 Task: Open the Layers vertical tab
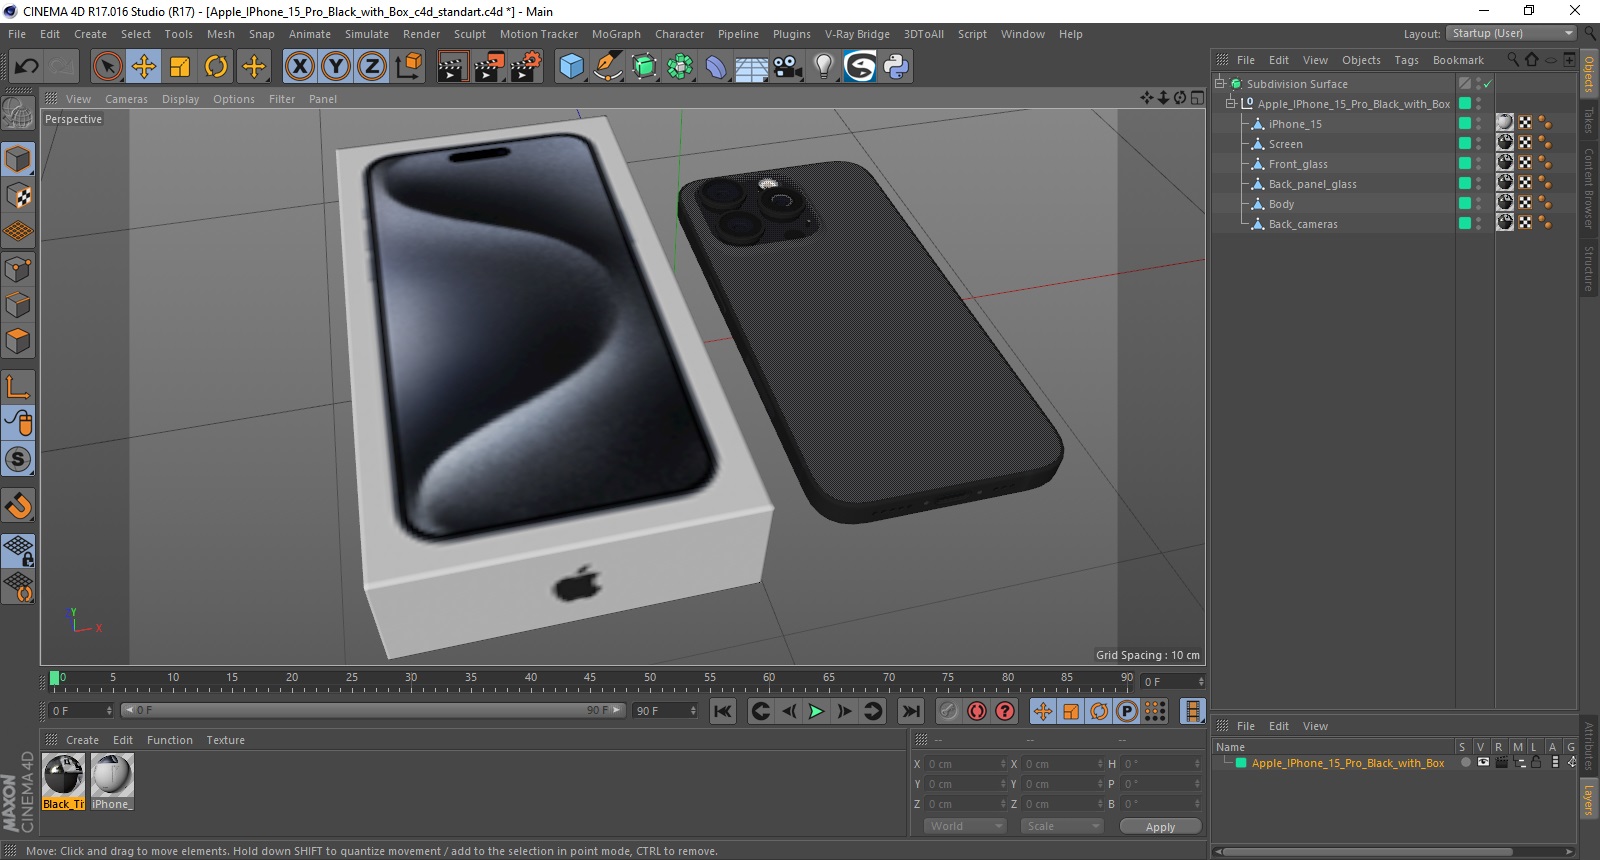[x=1589, y=799]
